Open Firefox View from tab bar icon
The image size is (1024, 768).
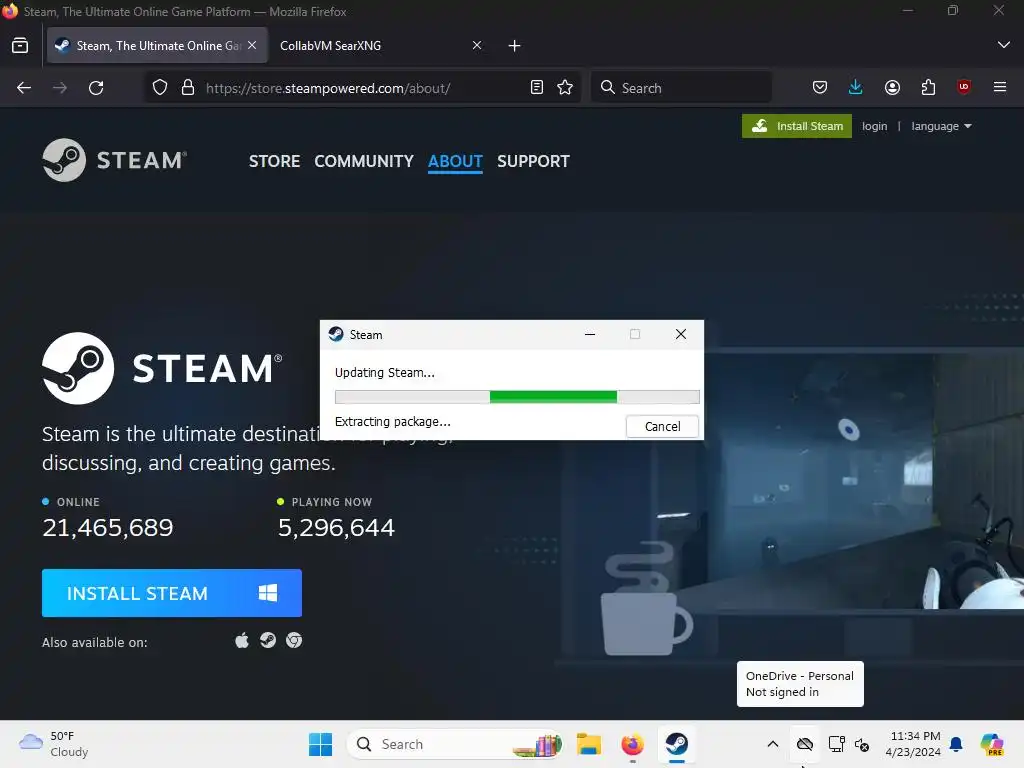pos(20,46)
